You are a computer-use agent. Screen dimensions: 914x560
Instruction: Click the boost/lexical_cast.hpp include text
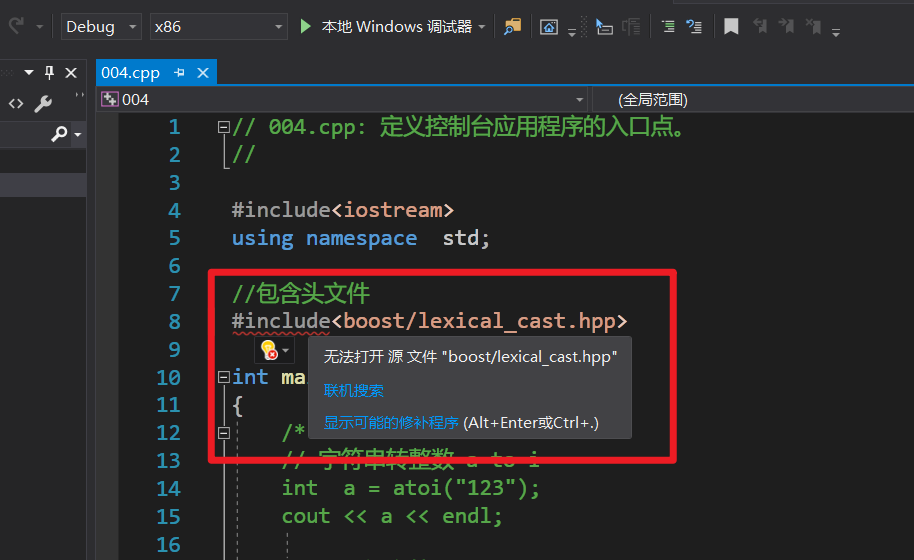pyautogui.click(x=479, y=321)
